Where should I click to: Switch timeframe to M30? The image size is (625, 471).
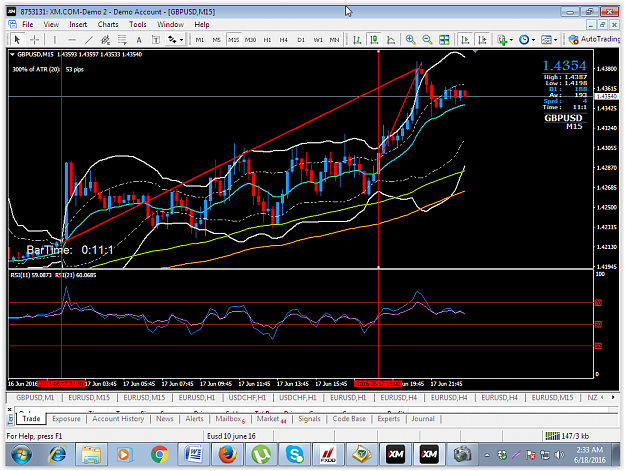(x=250, y=39)
